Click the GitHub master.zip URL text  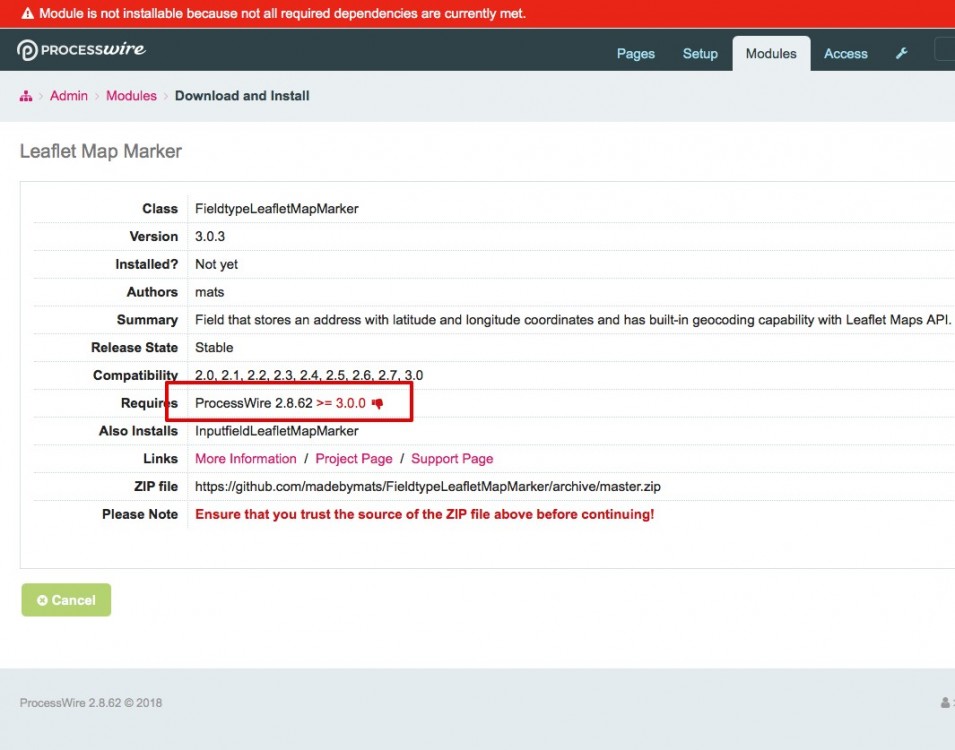(427, 487)
